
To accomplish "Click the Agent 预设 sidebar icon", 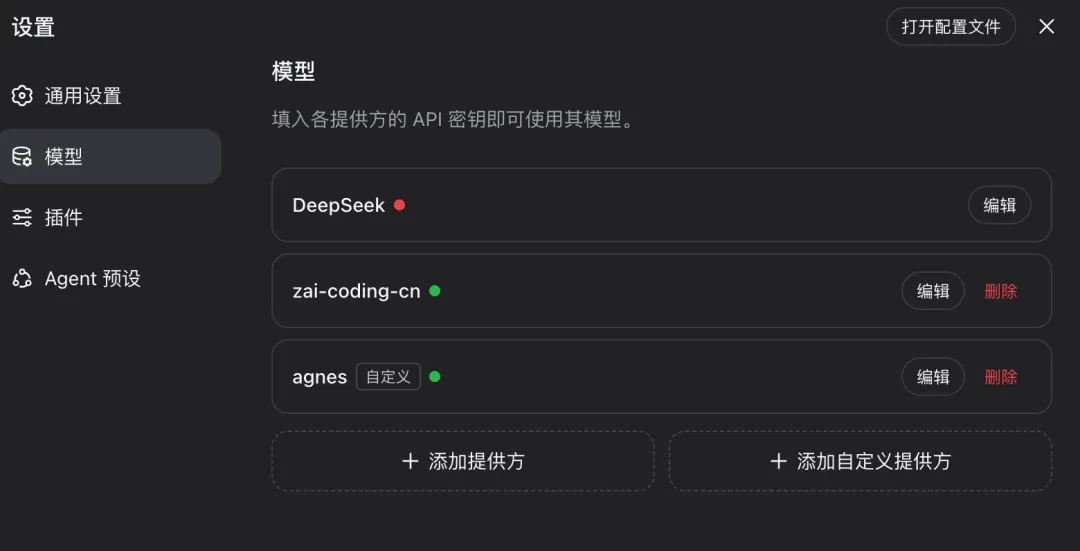I will pyautogui.click(x=22, y=278).
